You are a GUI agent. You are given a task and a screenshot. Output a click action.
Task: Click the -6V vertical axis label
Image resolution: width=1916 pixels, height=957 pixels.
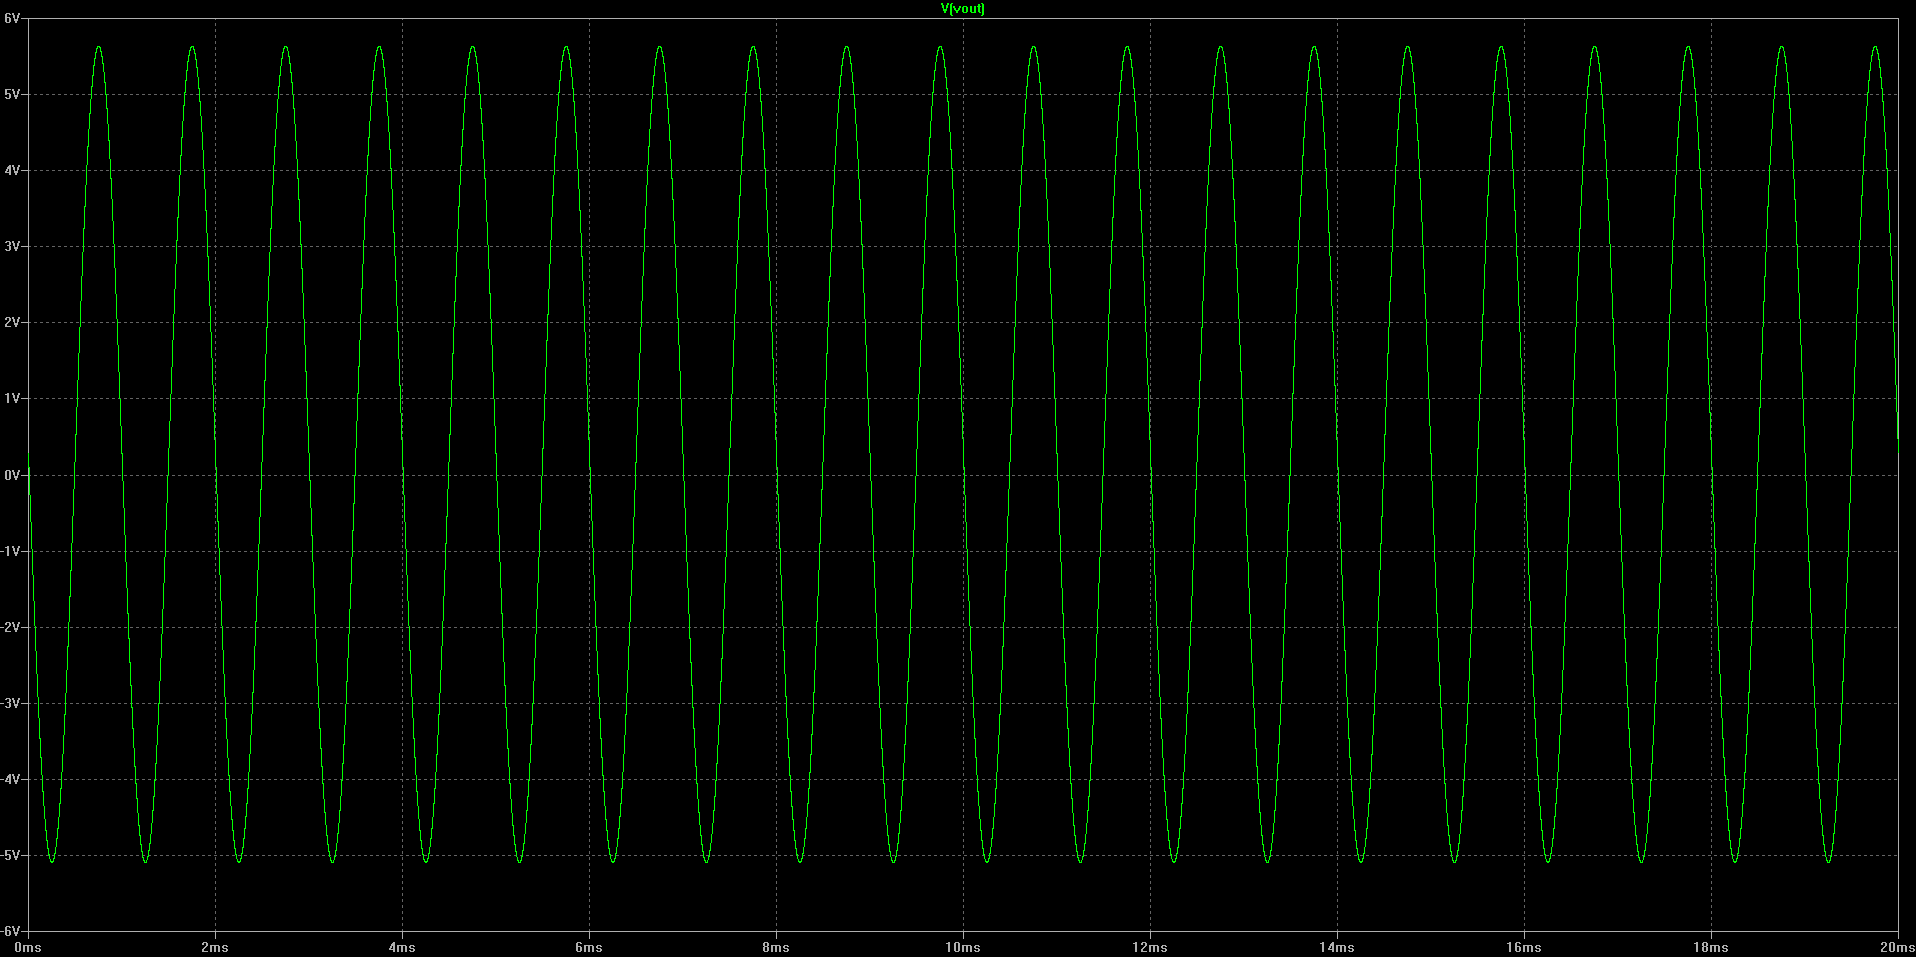coord(10,931)
